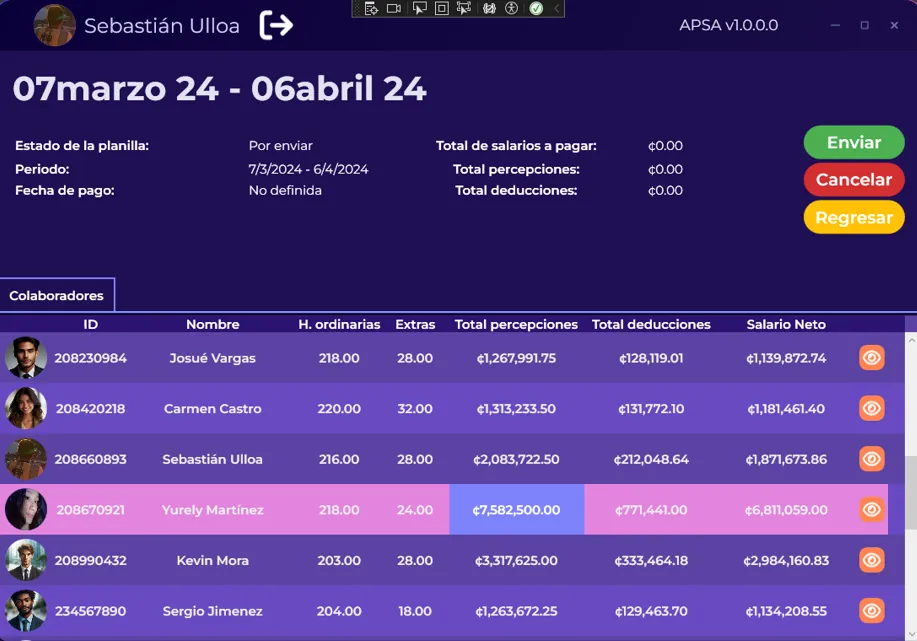Switch to the Colaboradores tab
Screen dimensions: 917x641
point(57,296)
